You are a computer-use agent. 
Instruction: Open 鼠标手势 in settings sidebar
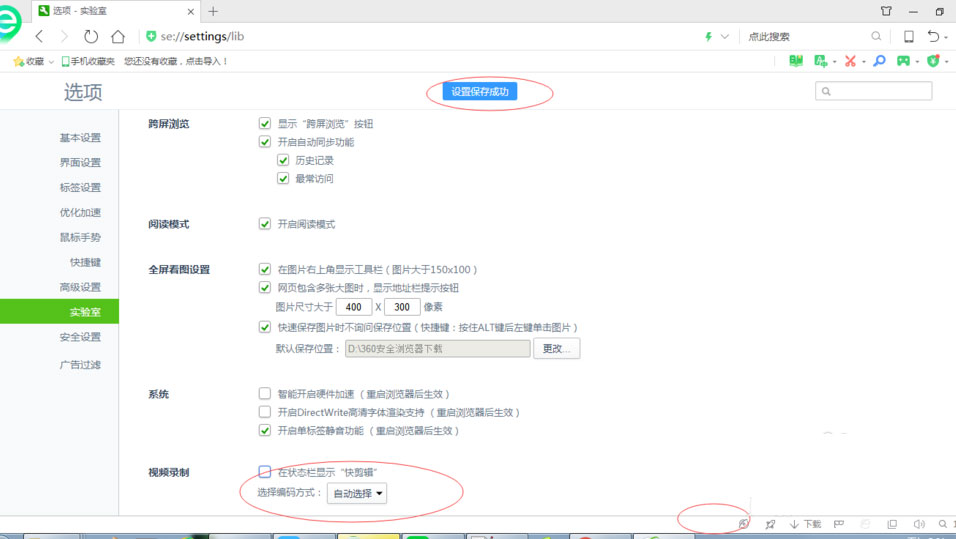click(80, 237)
